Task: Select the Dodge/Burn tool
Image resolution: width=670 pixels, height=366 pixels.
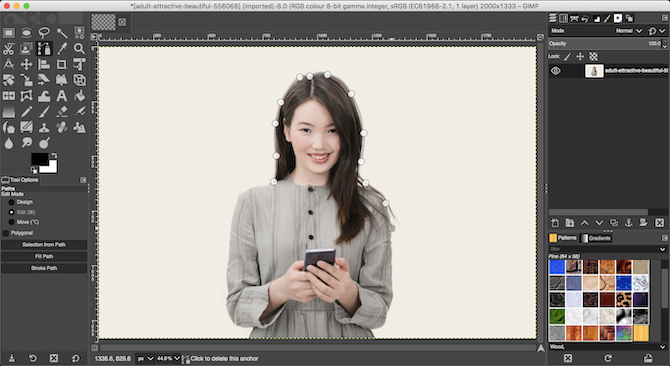Action: pos(44,143)
